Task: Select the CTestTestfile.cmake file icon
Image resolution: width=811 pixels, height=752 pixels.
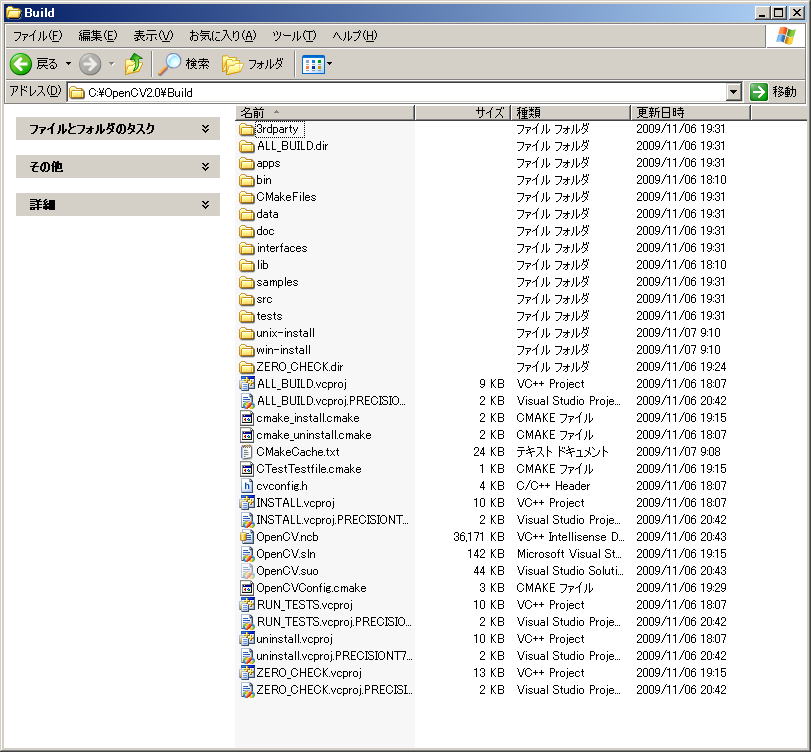Action: pyautogui.click(x=247, y=469)
